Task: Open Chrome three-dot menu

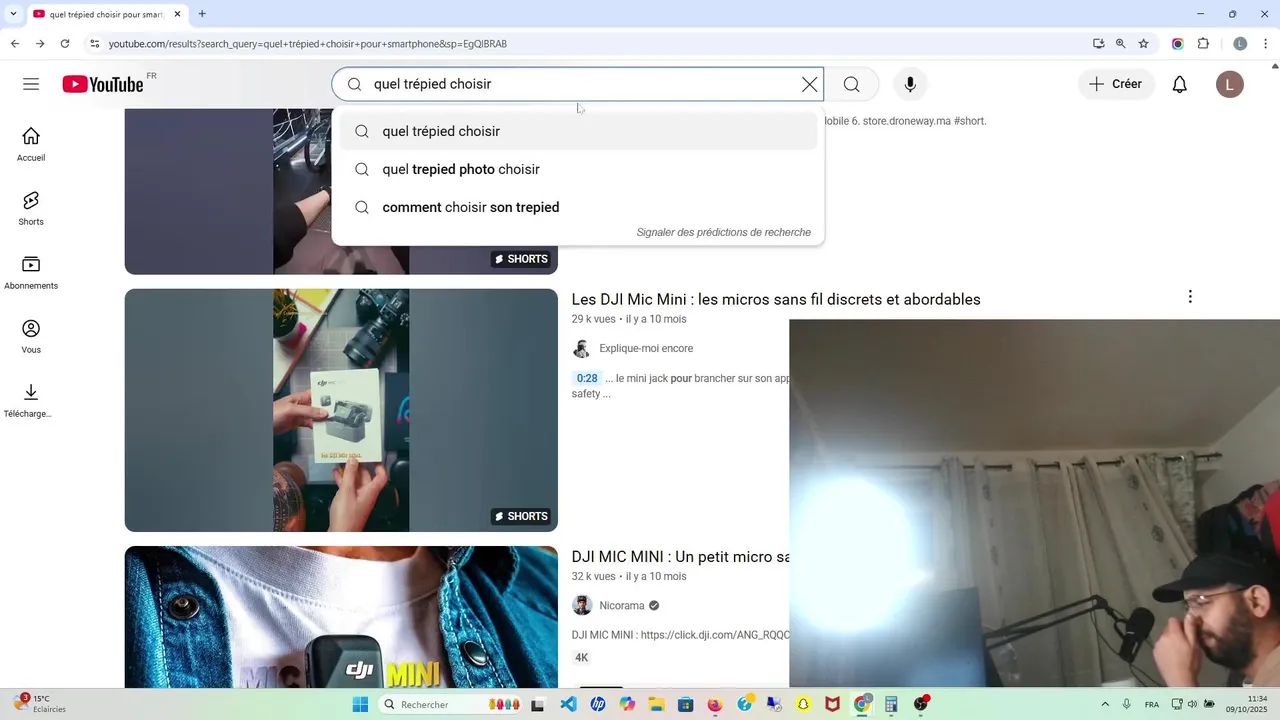Action: coord(1266,44)
